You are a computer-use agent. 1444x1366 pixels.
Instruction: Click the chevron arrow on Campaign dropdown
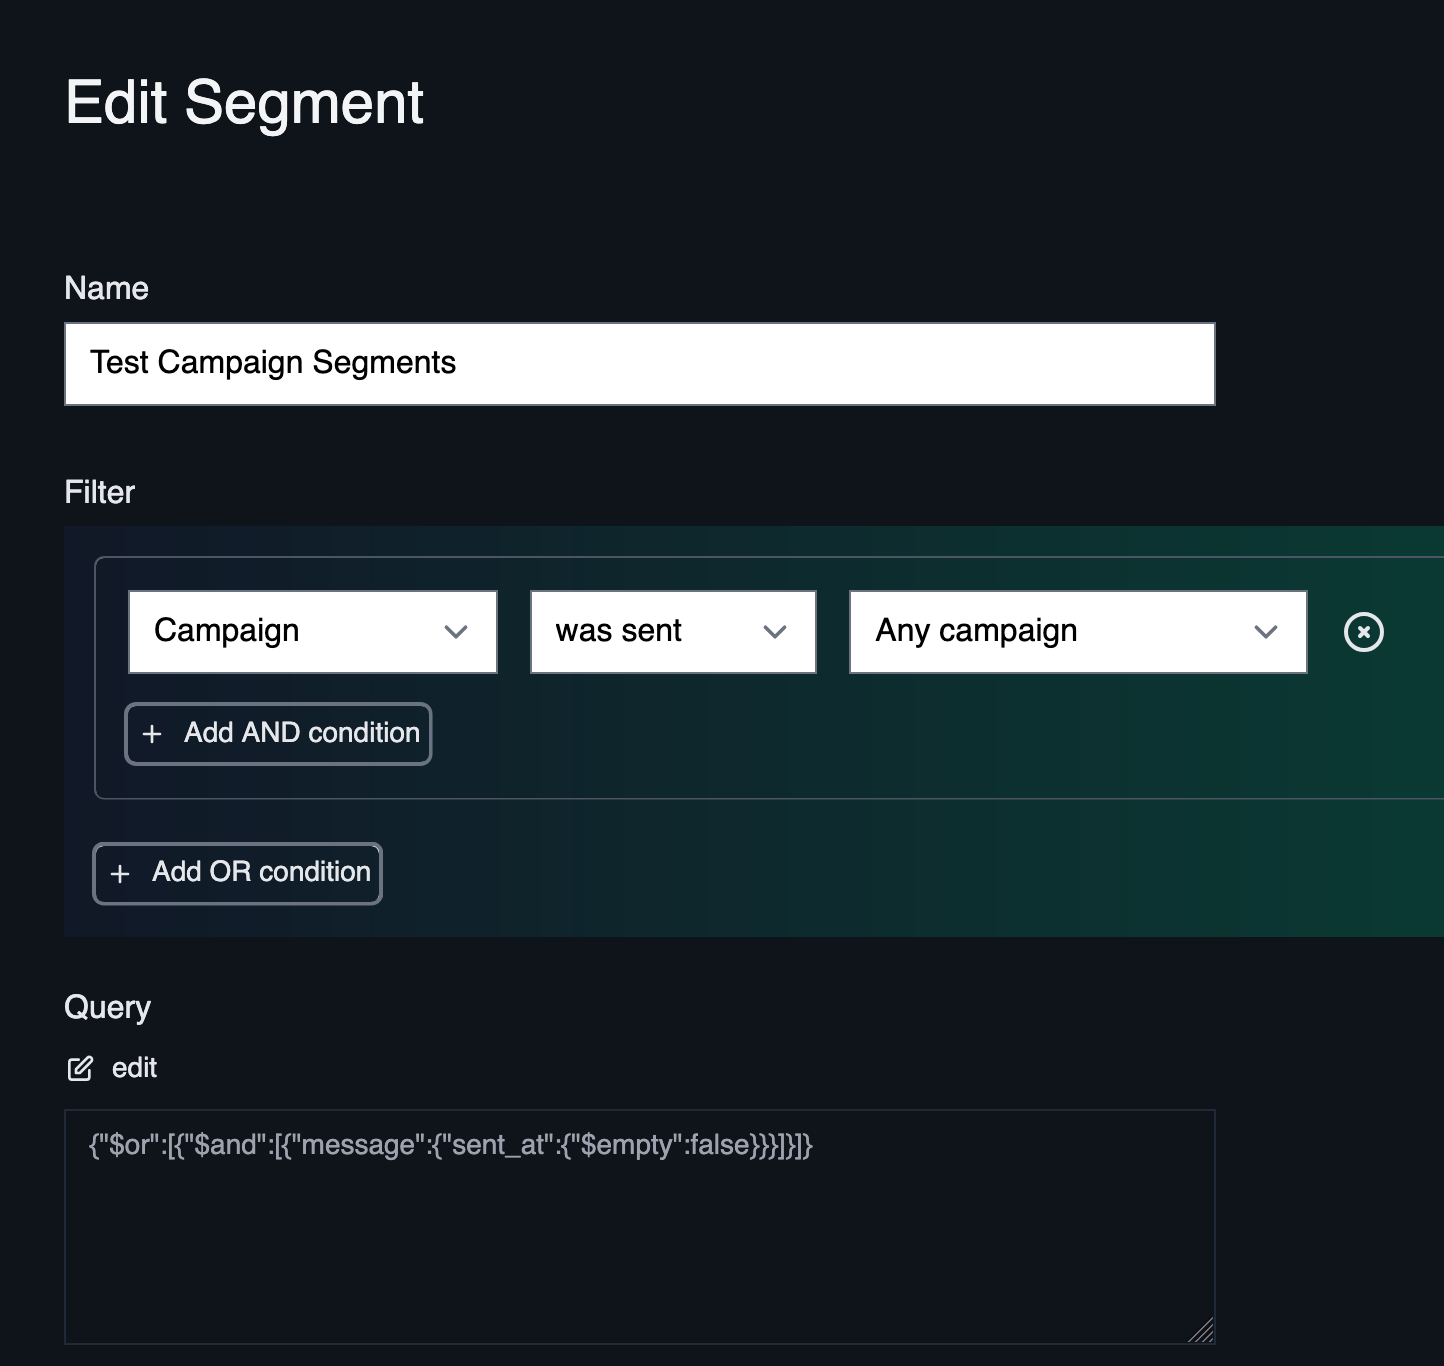[x=456, y=632]
